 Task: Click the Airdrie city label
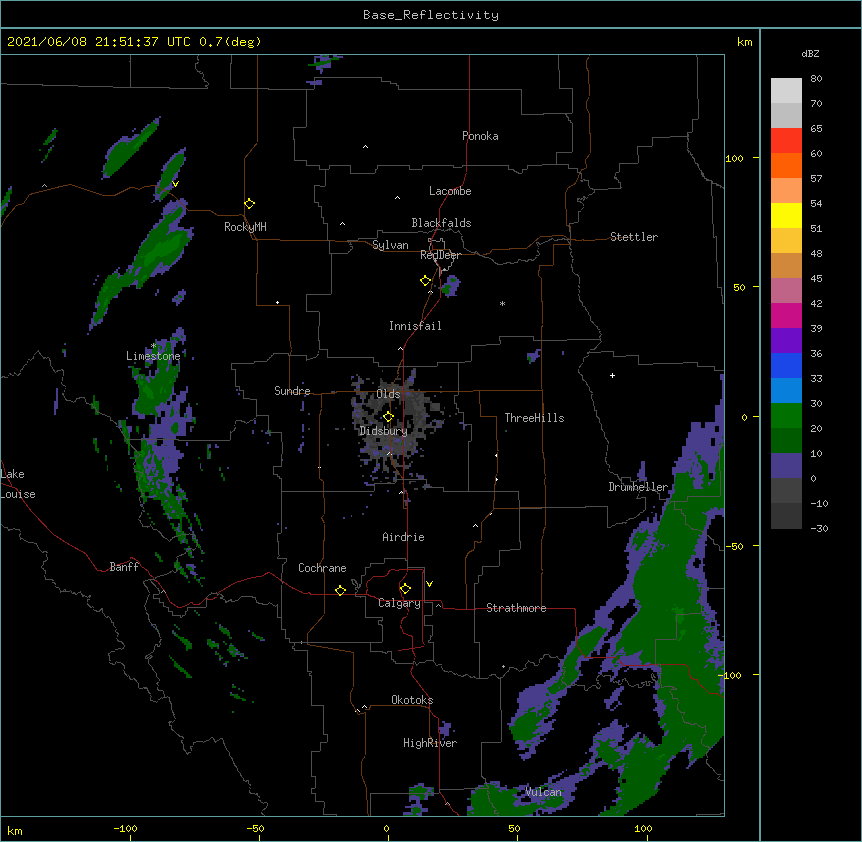point(404,537)
